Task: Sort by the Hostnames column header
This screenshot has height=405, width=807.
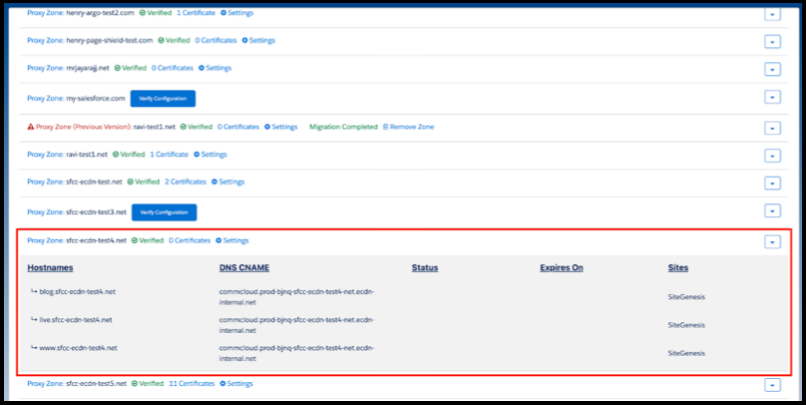Action: click(50, 268)
